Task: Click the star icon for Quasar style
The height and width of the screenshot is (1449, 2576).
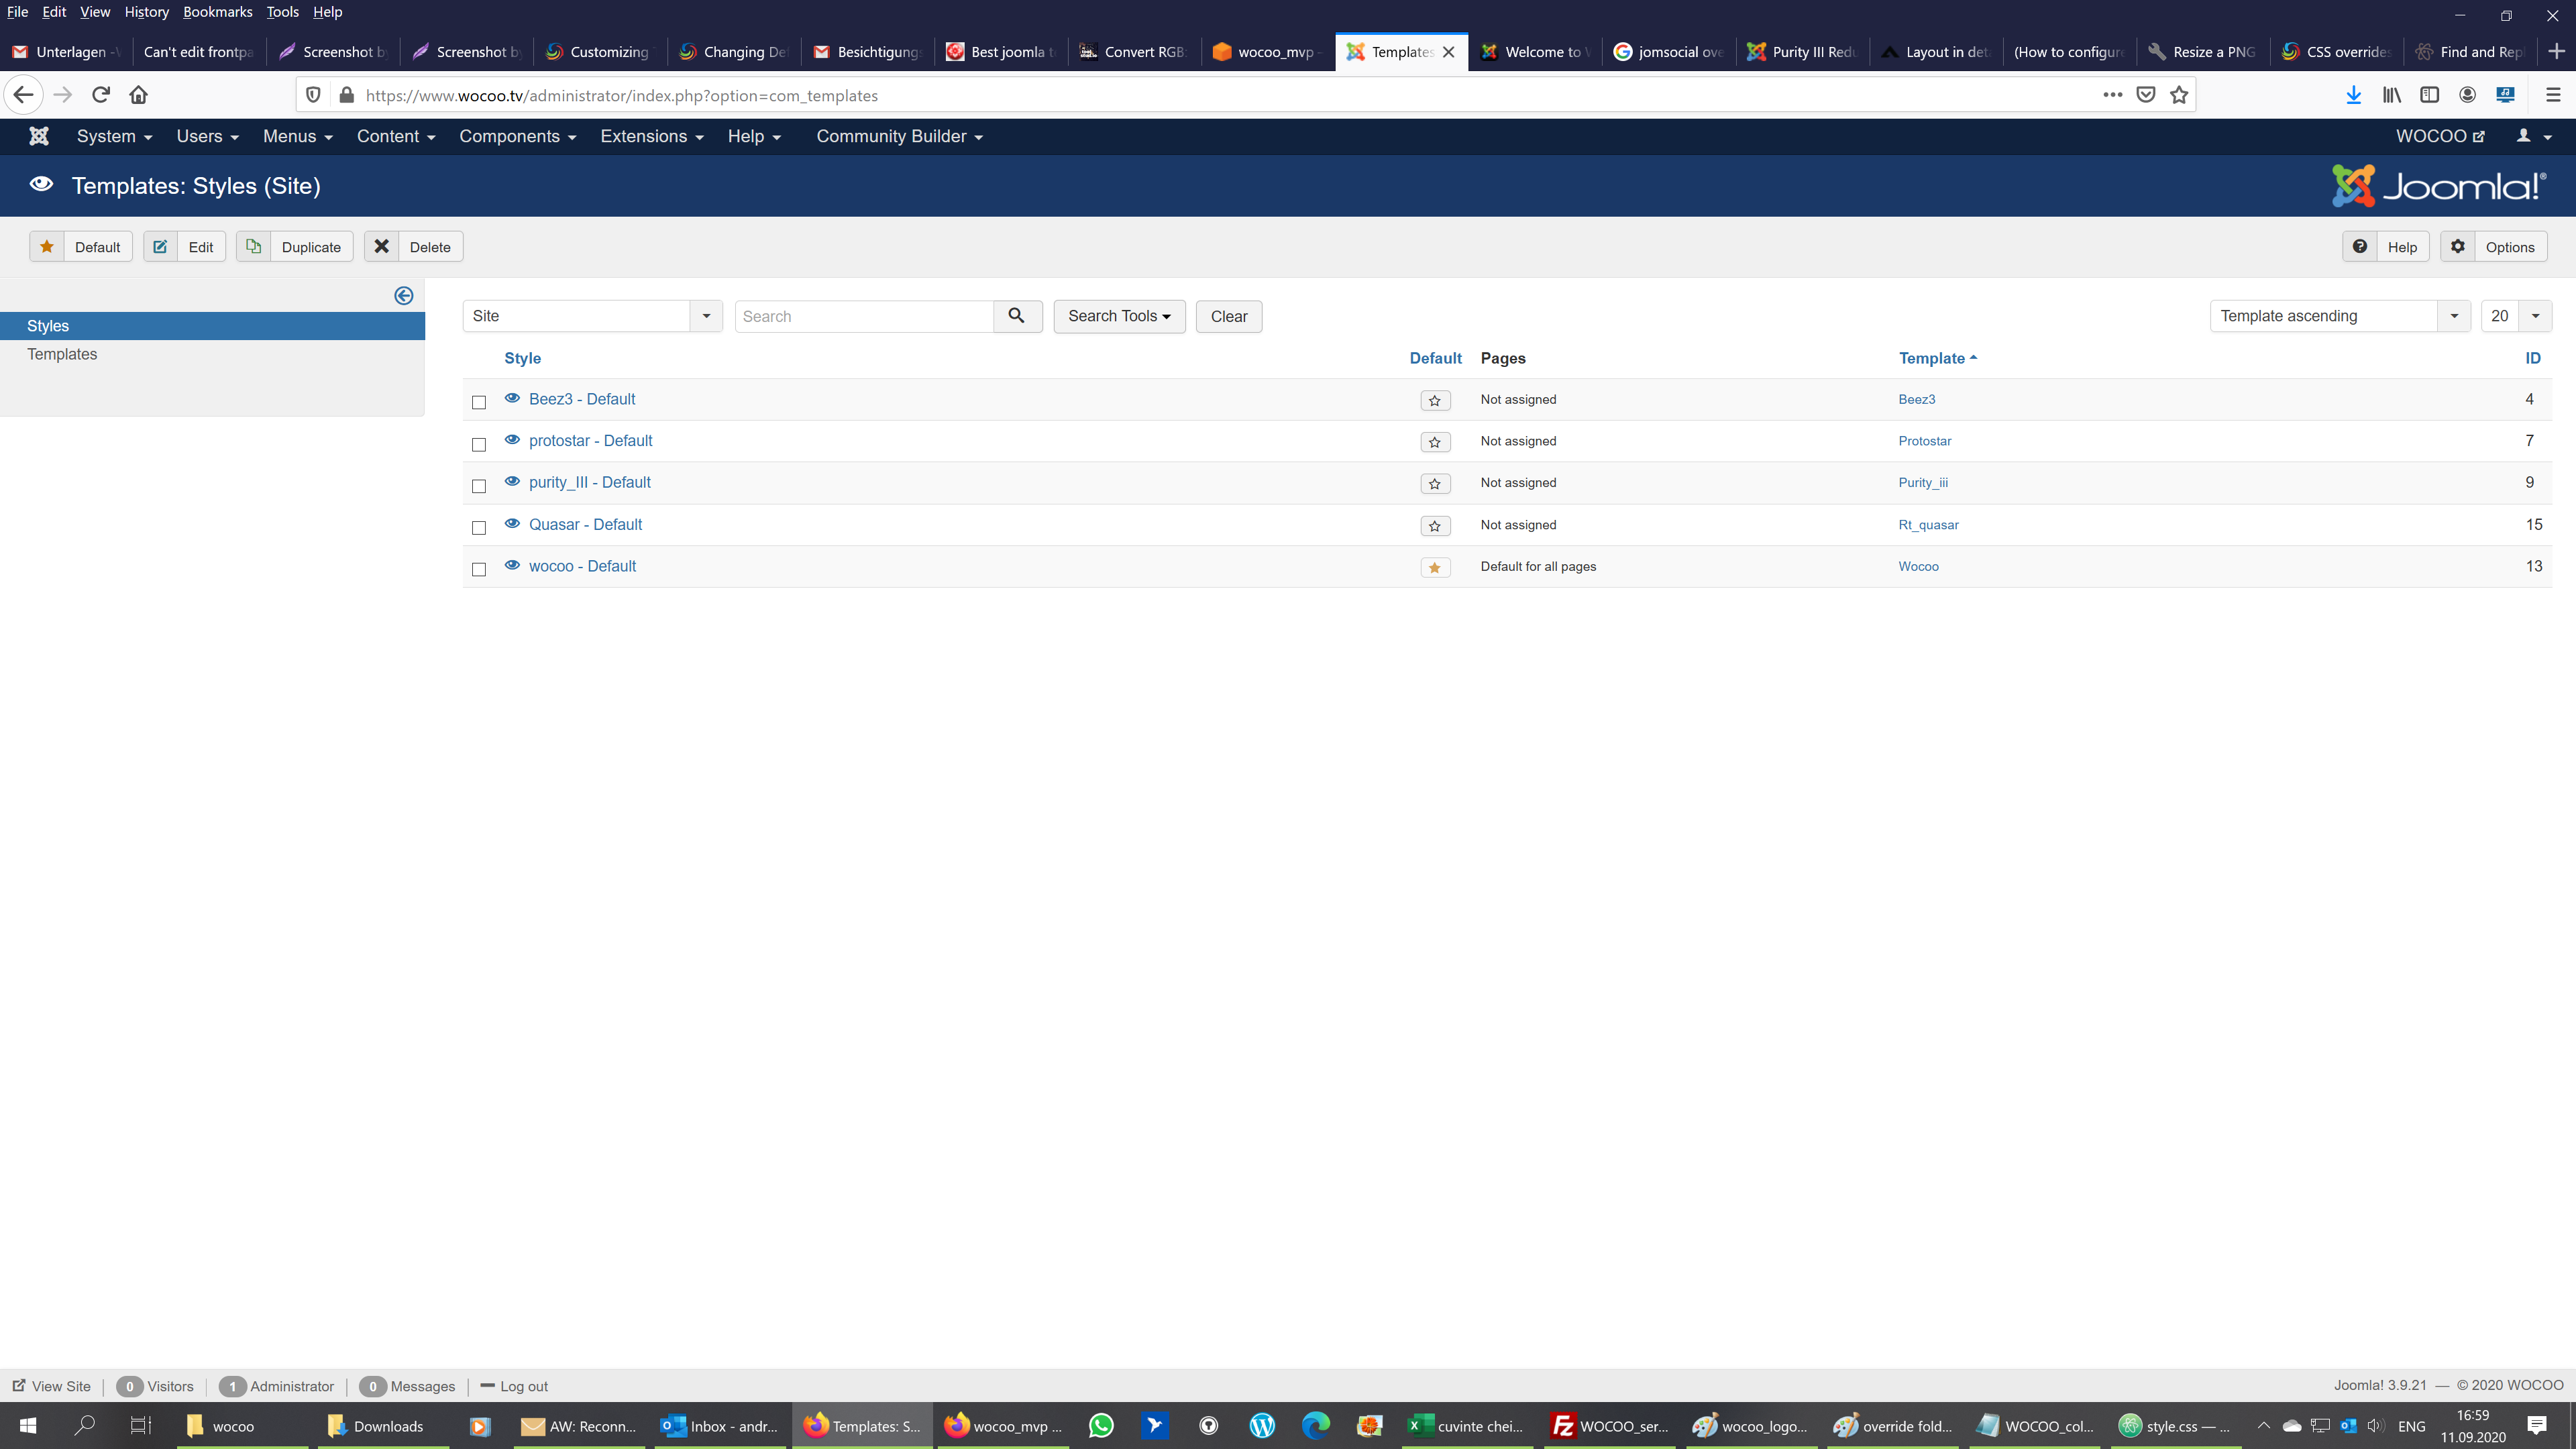Action: tap(1435, 526)
